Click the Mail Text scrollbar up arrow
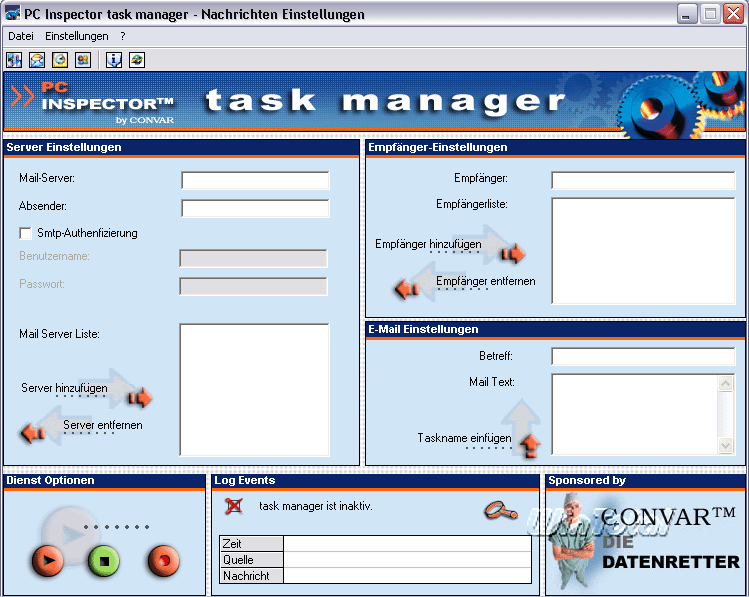This screenshot has width=749, height=597. pos(726,384)
